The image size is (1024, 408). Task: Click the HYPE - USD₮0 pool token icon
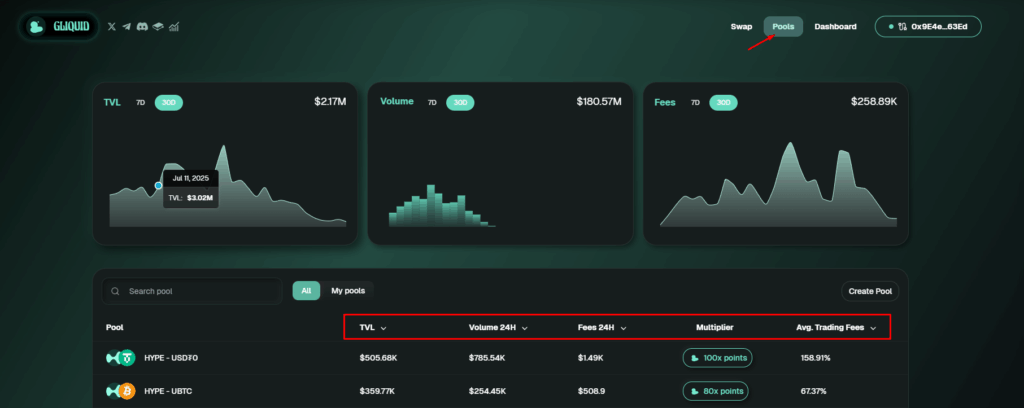point(120,358)
